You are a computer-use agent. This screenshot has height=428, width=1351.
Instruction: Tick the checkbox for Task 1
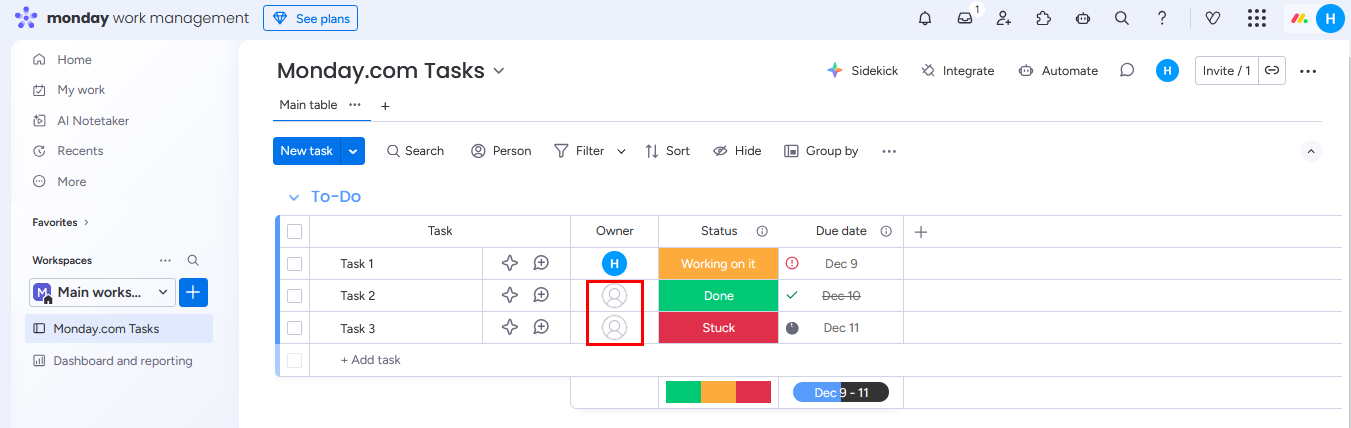tap(294, 264)
